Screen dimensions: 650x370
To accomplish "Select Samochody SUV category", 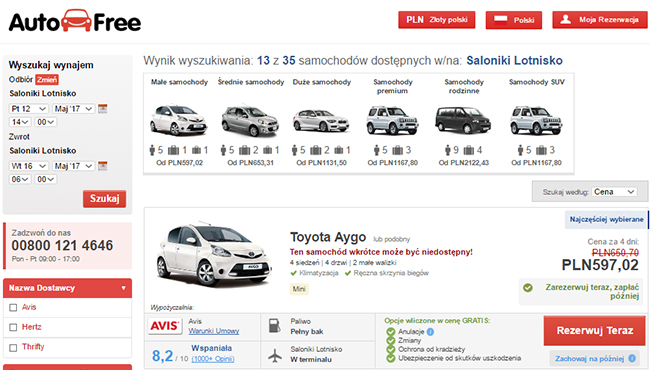I will 536,123.
